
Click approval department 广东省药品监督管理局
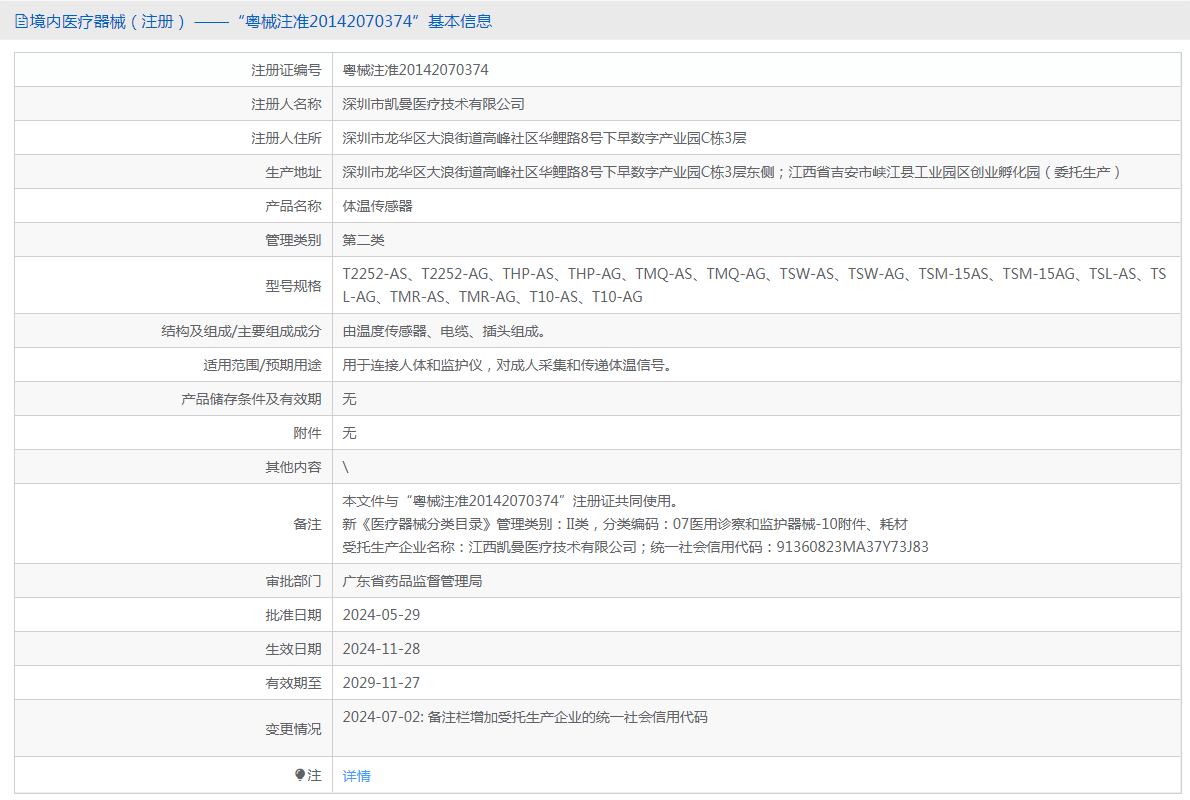point(412,581)
